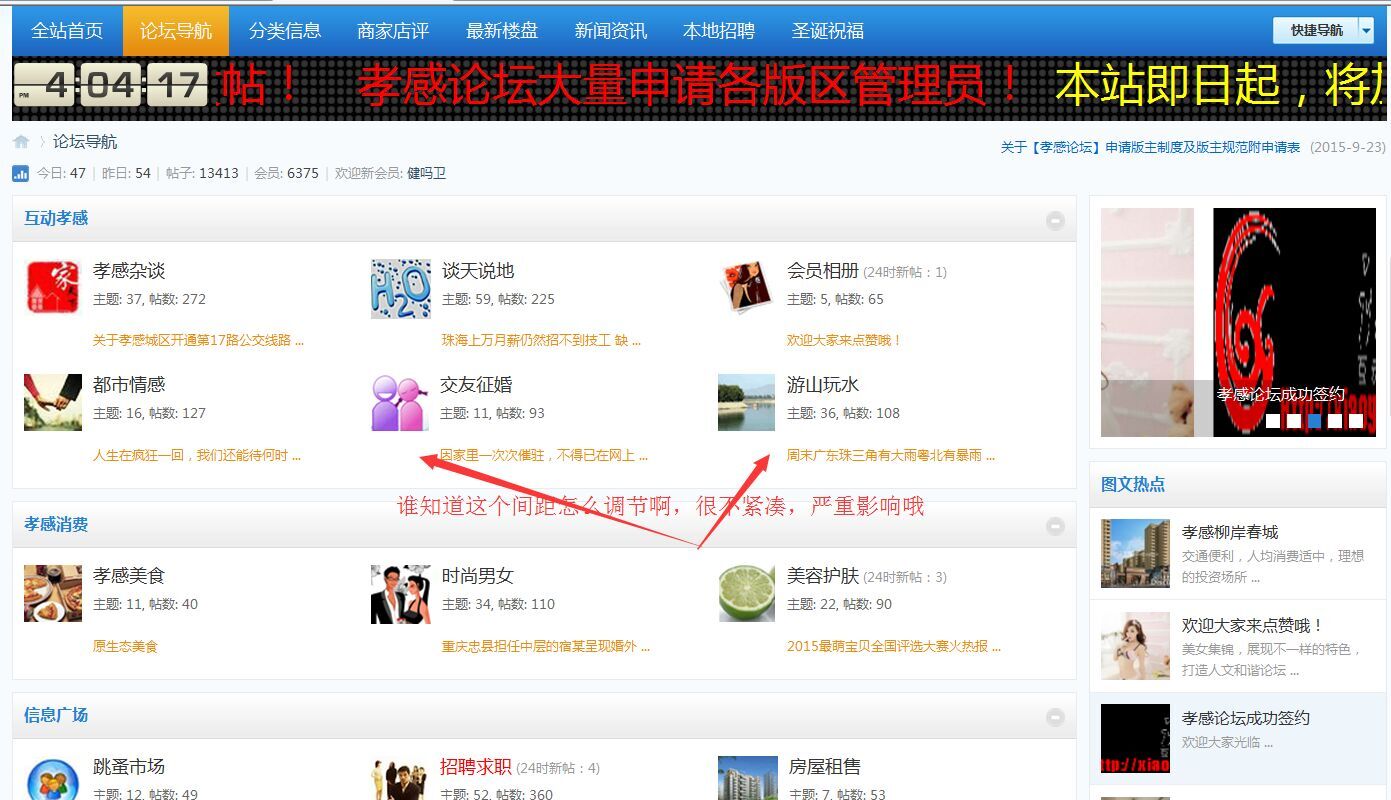Open the 快捷导航 dropdown arrow
1391x800 pixels.
click(1366, 30)
